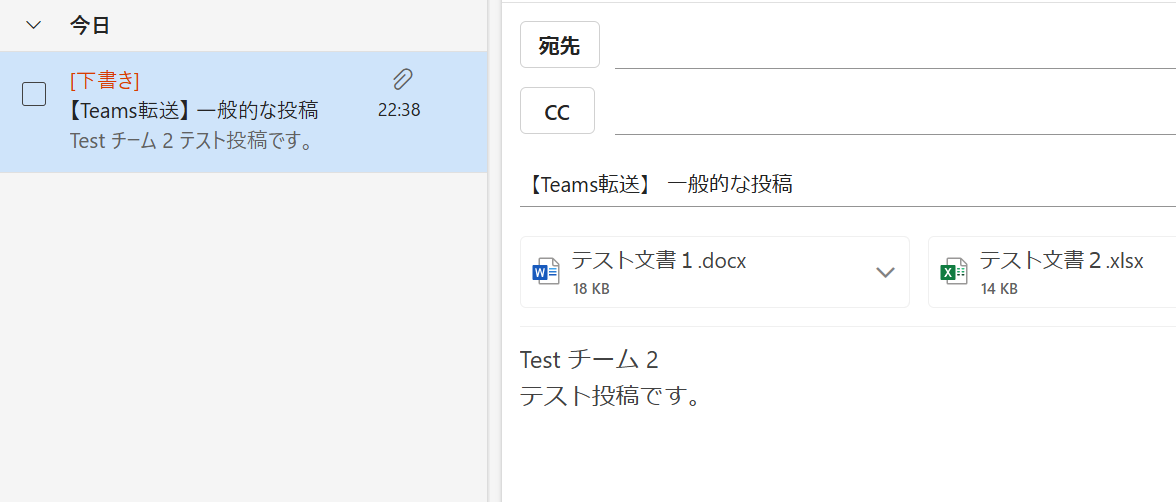
Task: Open the CC recipient picker button
Action: pyautogui.click(x=557, y=111)
